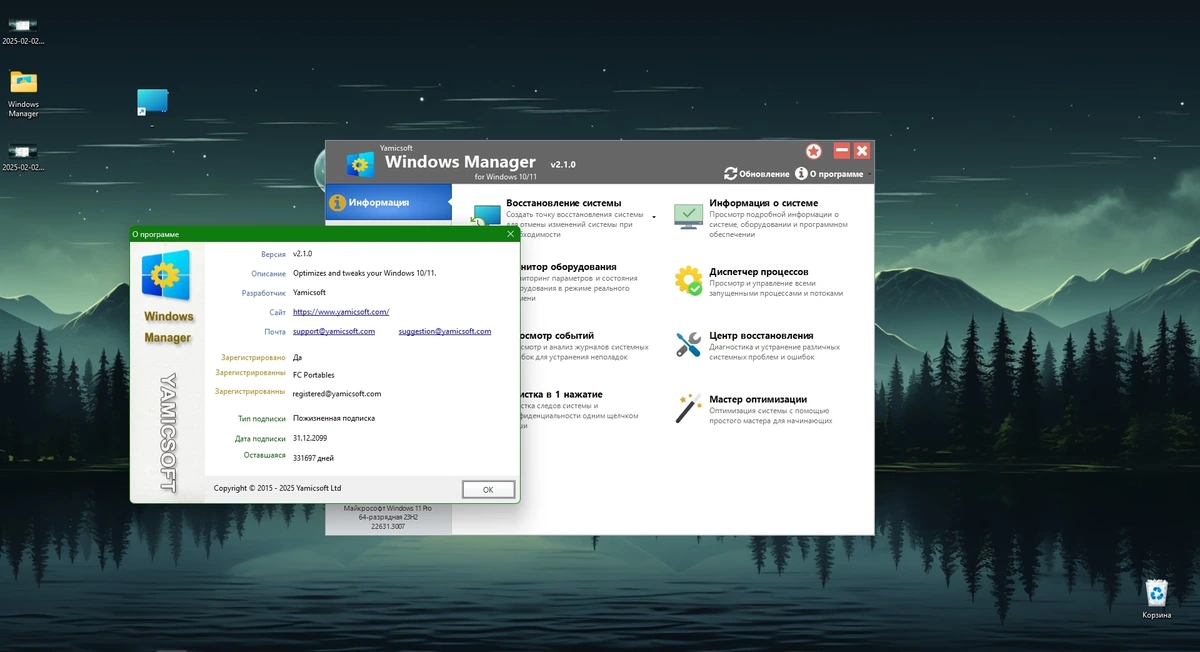
Task: Click the О программе info circle icon
Action: pyautogui.click(x=801, y=173)
